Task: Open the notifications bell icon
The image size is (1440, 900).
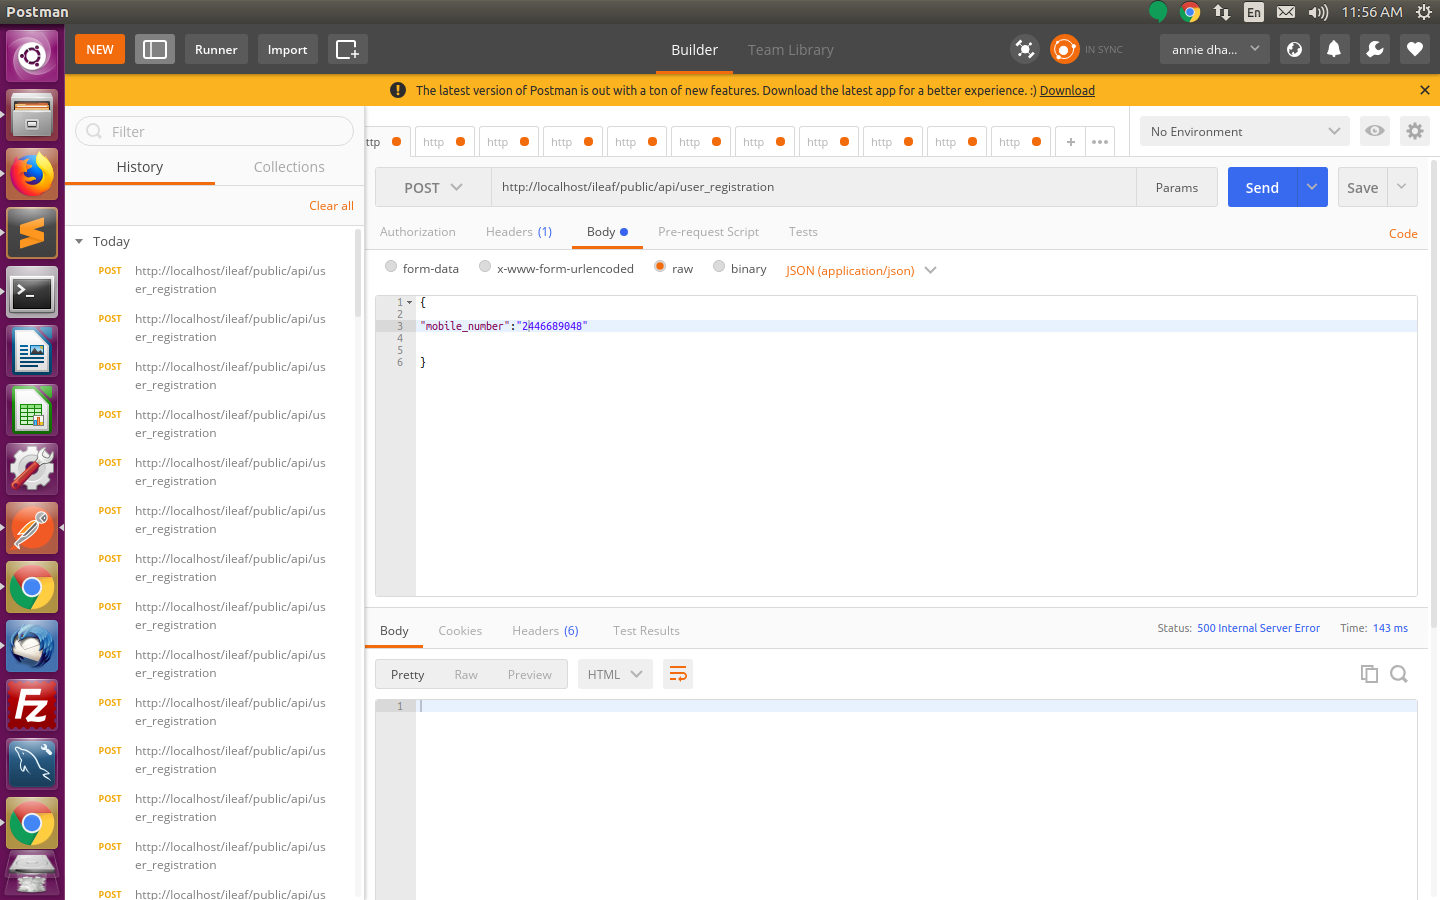Action: pyautogui.click(x=1334, y=49)
